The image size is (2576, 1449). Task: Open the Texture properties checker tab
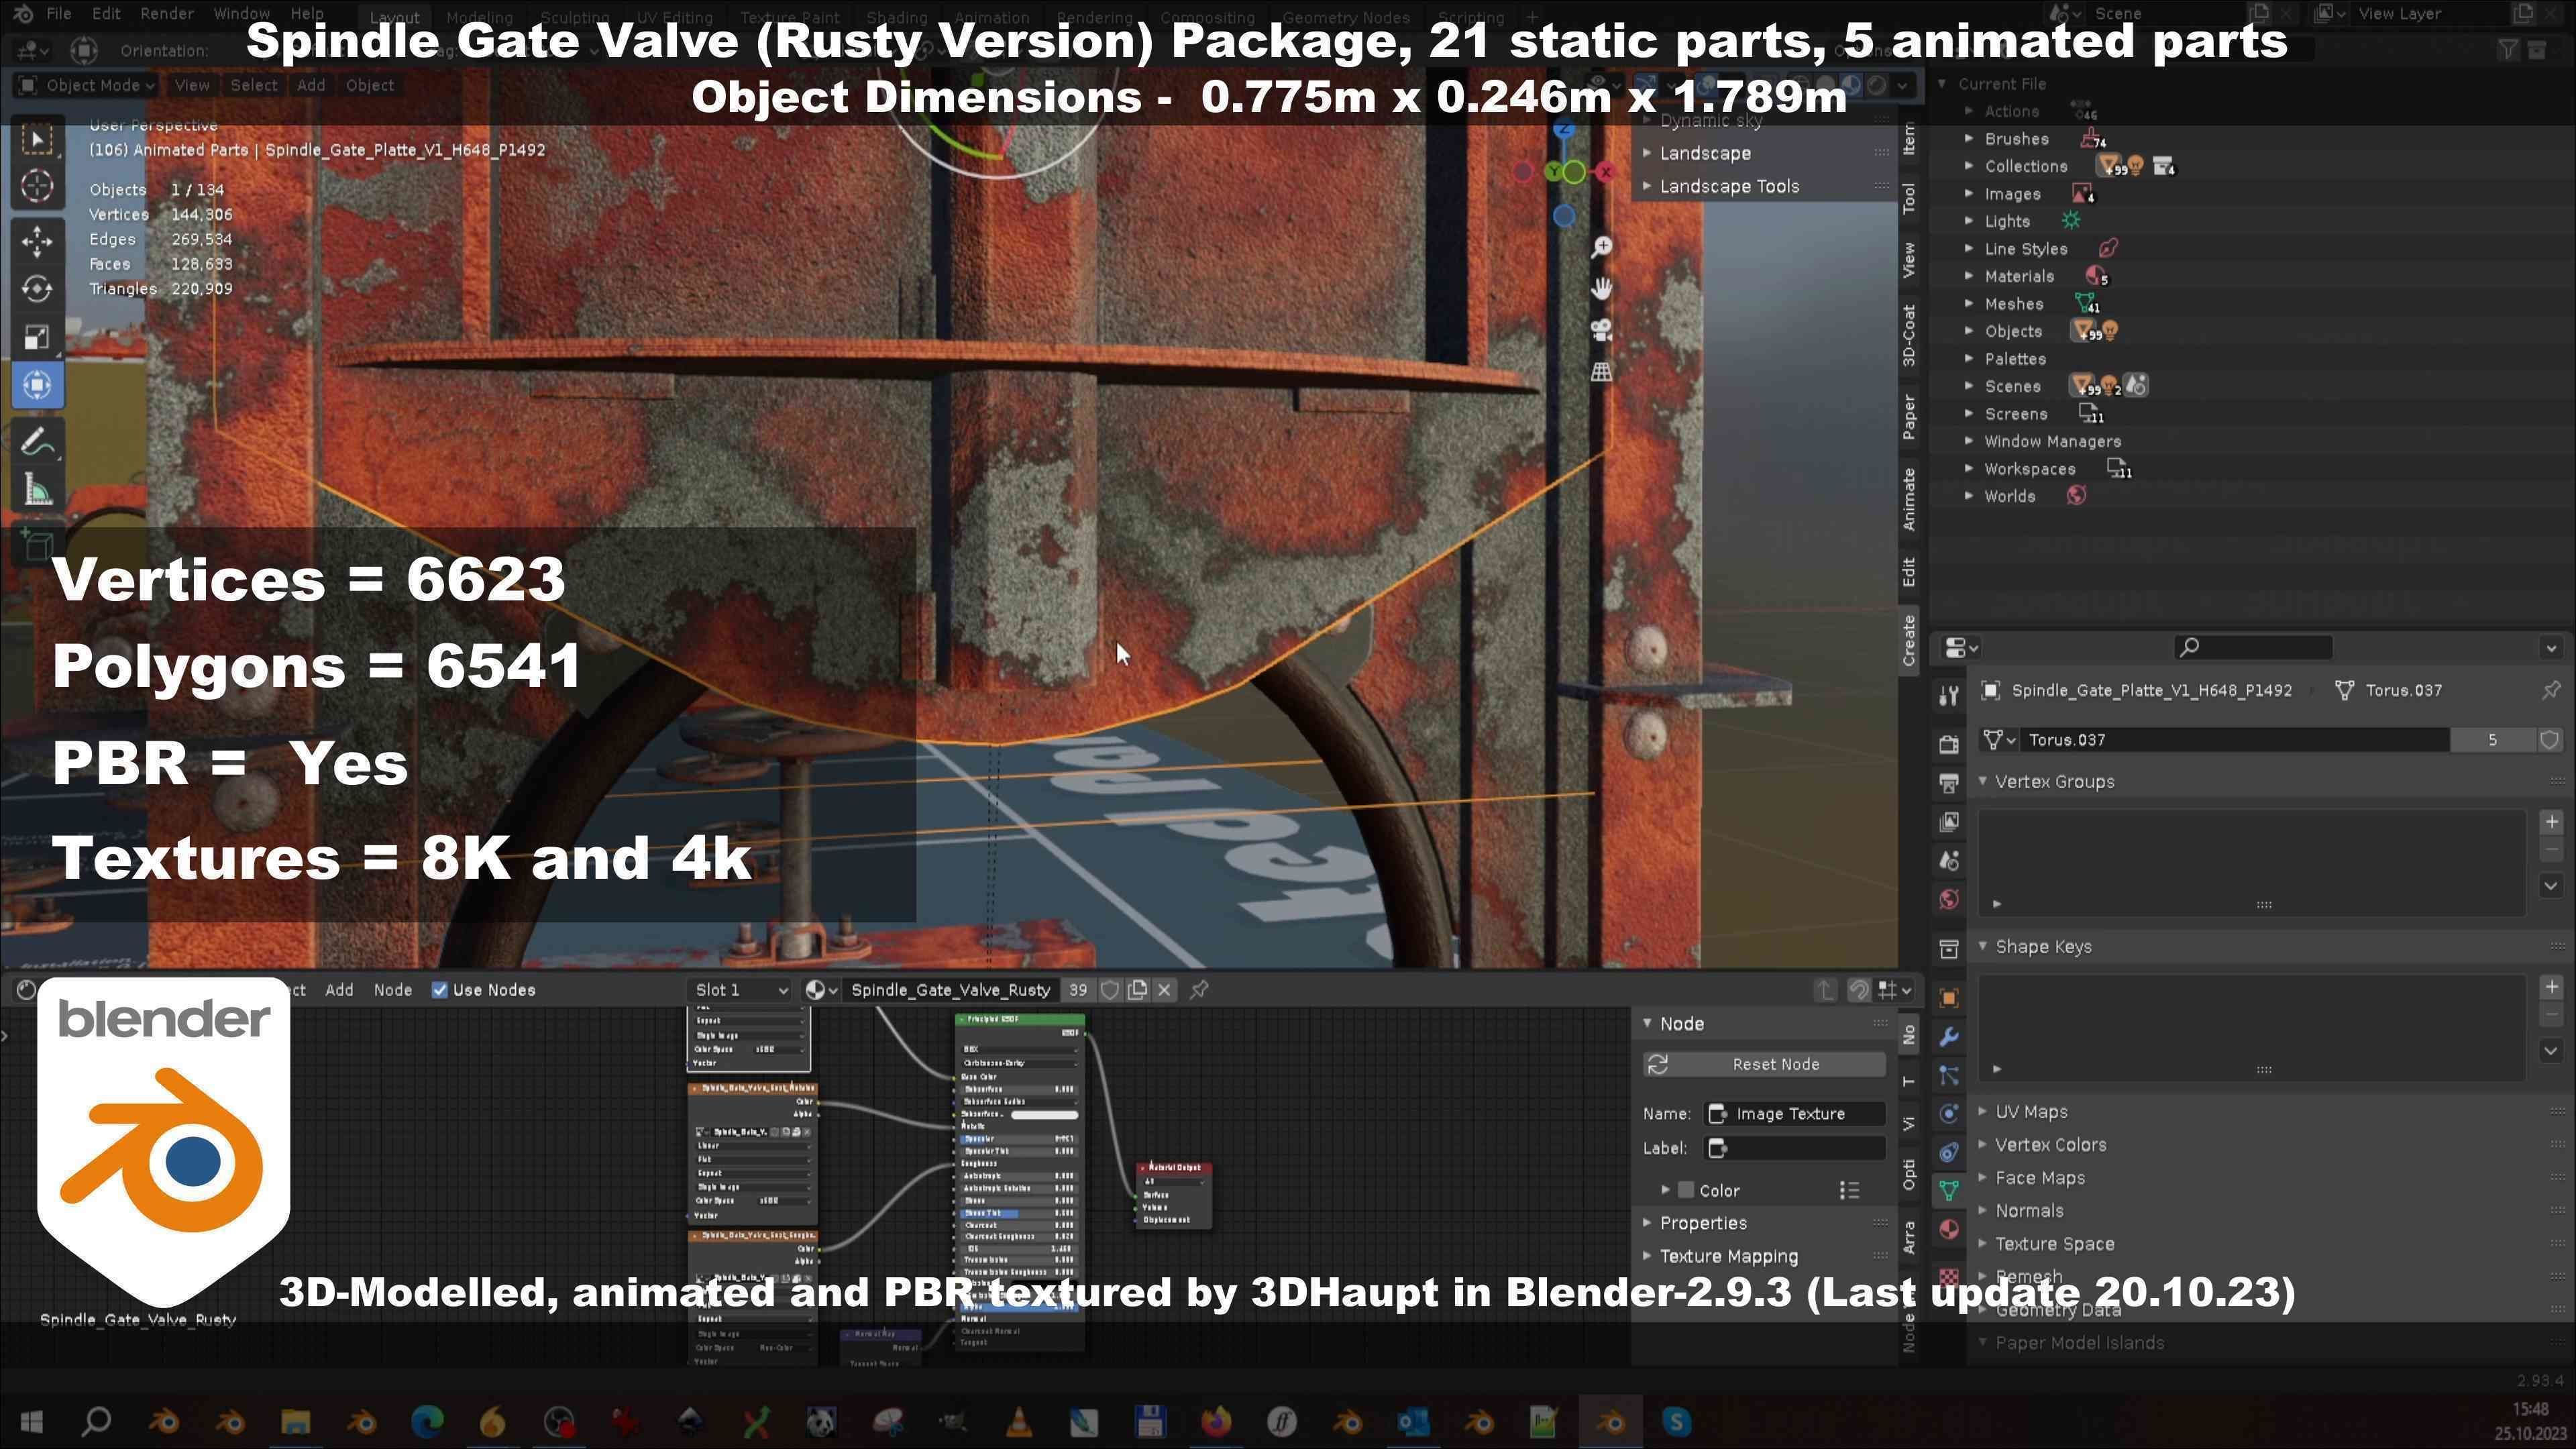[x=1948, y=1276]
